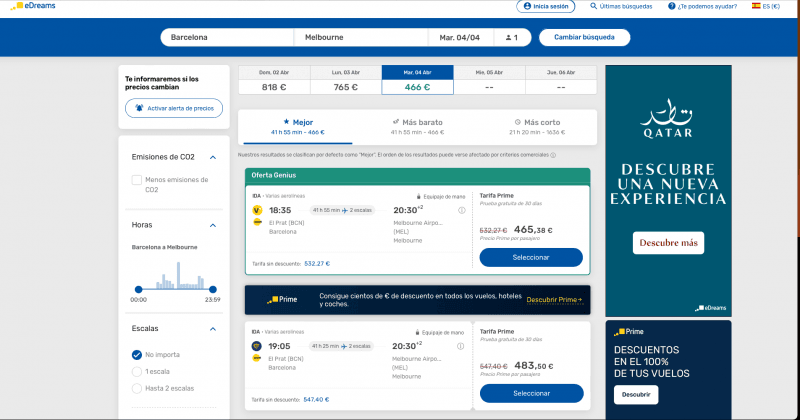Select the 1 escala option
Screen dimensions: 800x420
137,372
